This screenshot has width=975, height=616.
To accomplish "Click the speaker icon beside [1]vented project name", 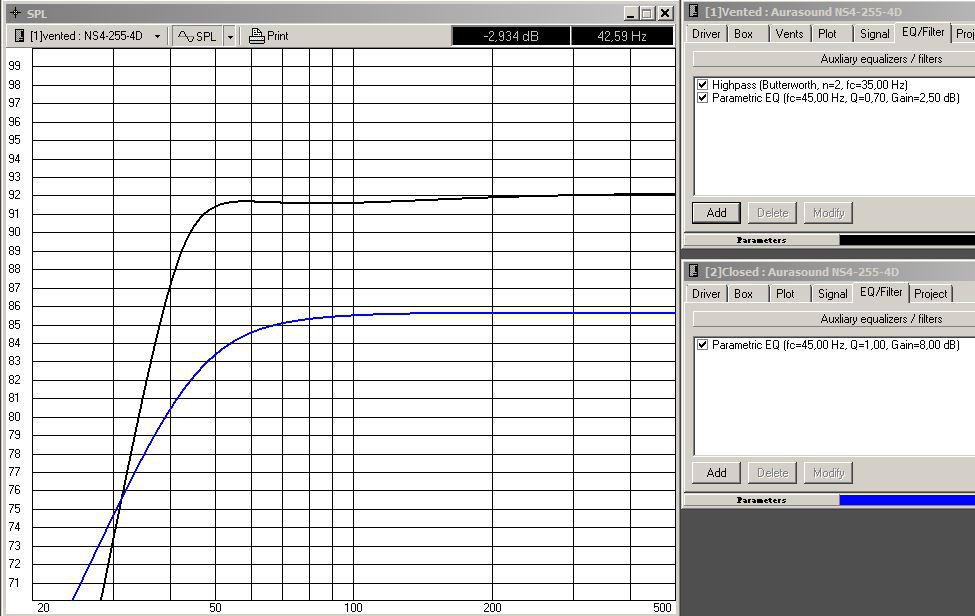I will point(19,36).
